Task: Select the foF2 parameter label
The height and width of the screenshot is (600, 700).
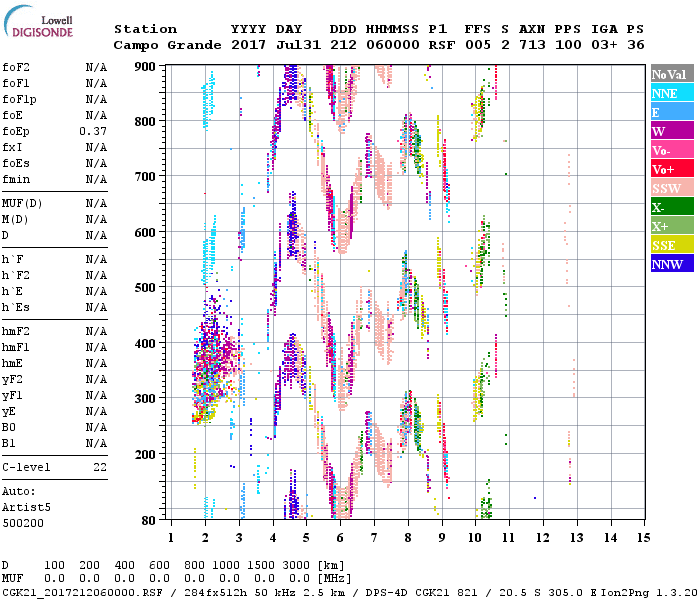Action: pos(15,68)
